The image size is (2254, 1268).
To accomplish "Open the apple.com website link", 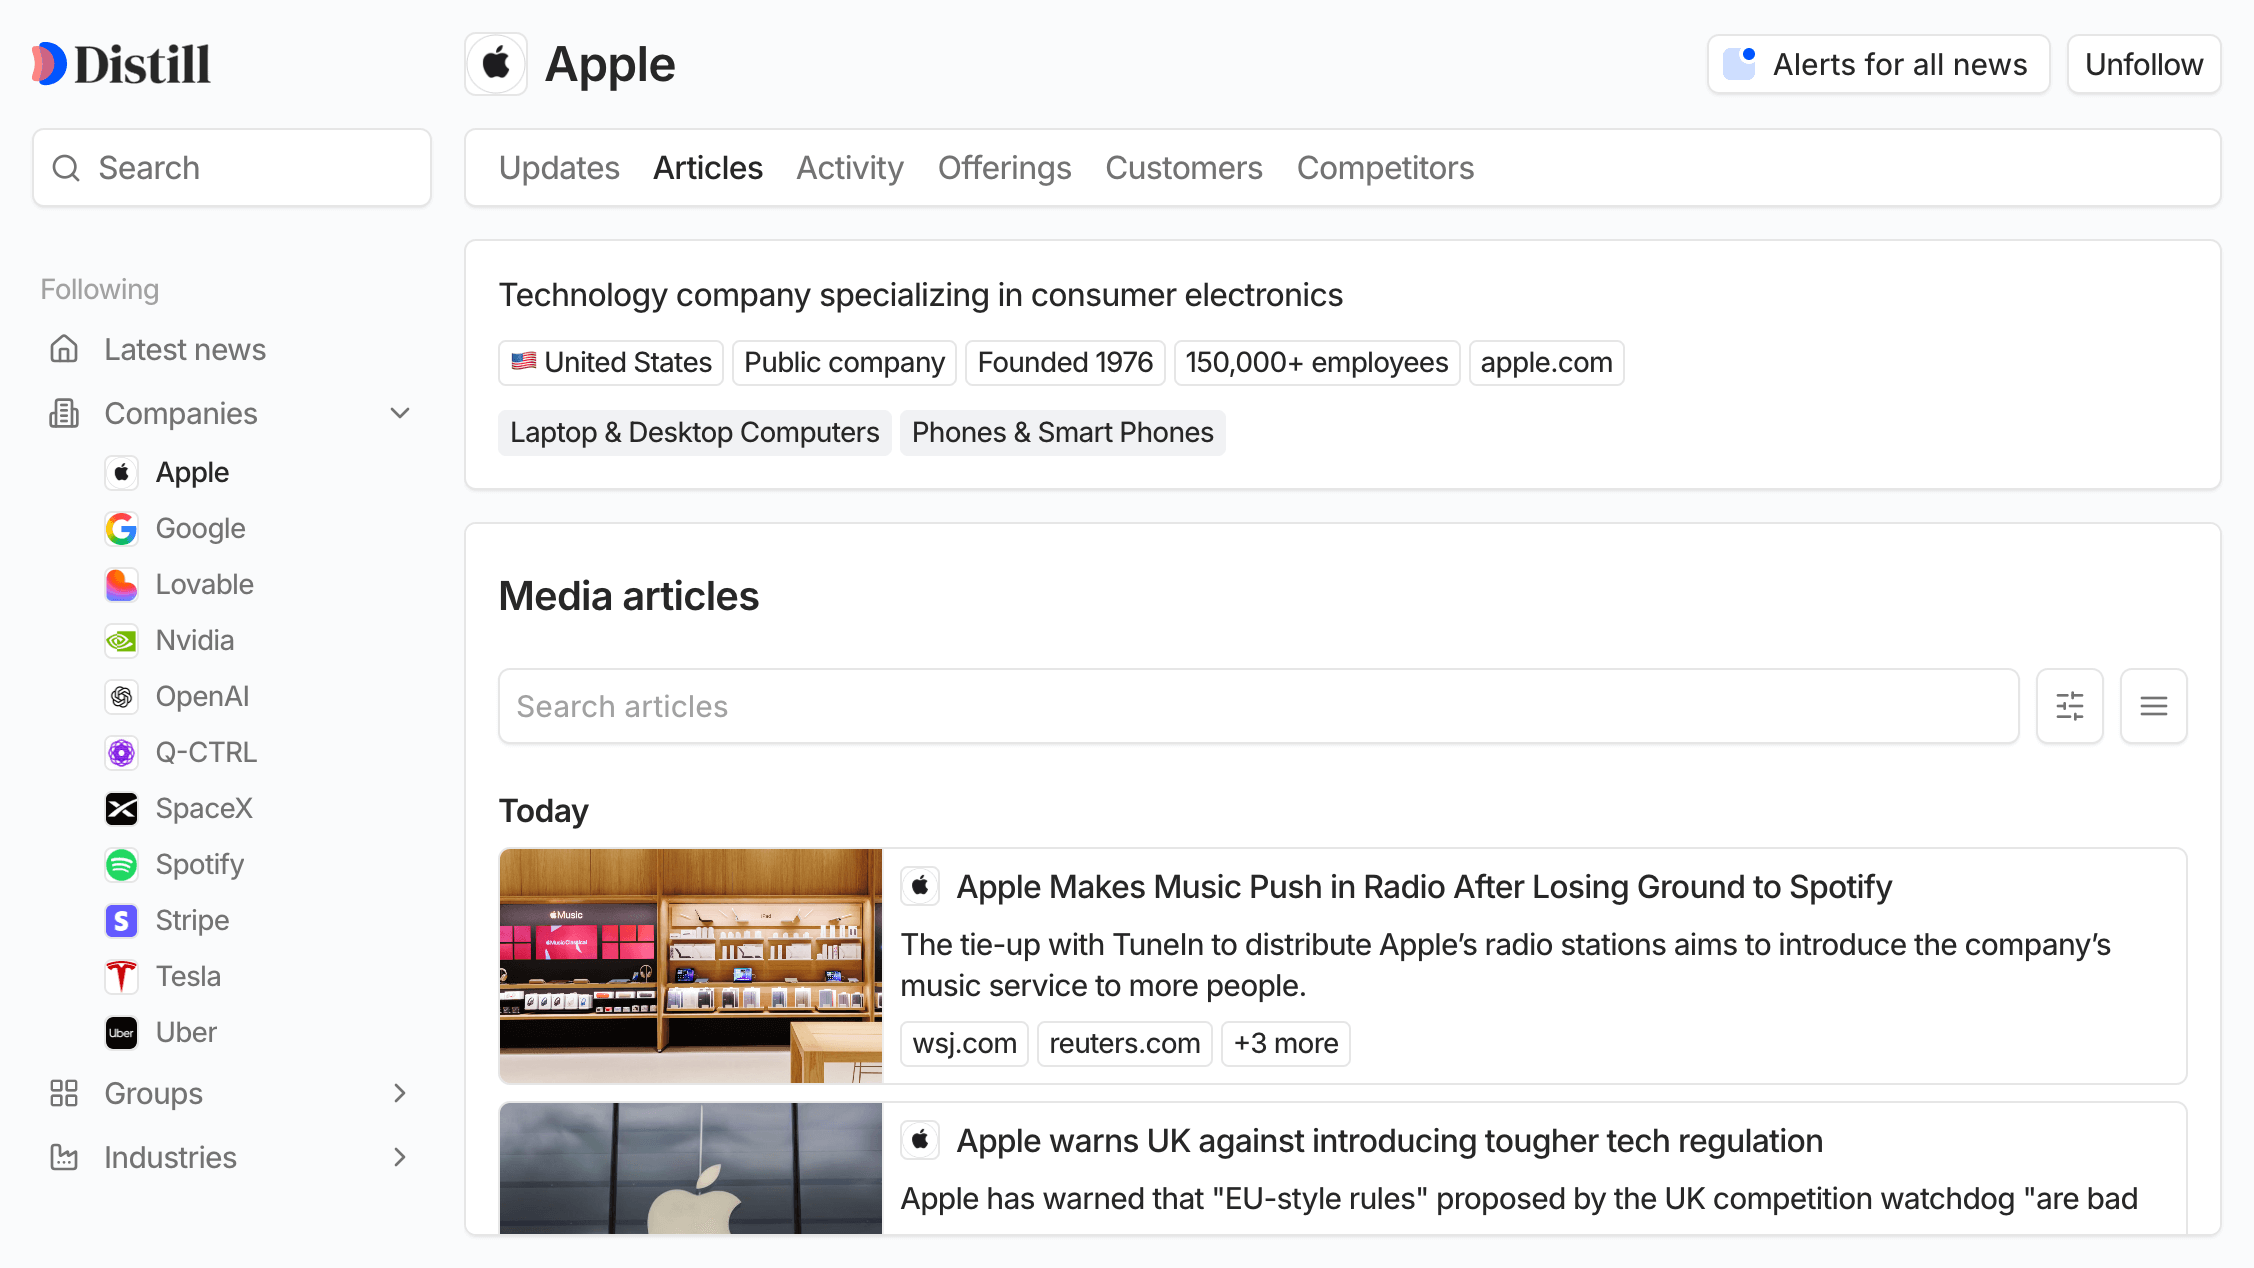I will (x=1546, y=362).
